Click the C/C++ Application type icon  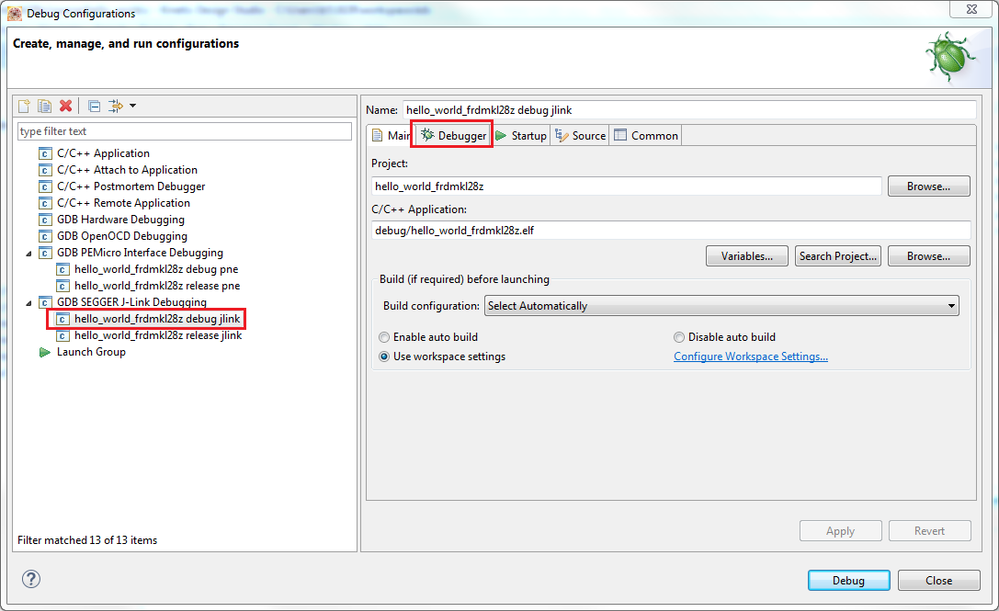[45, 154]
